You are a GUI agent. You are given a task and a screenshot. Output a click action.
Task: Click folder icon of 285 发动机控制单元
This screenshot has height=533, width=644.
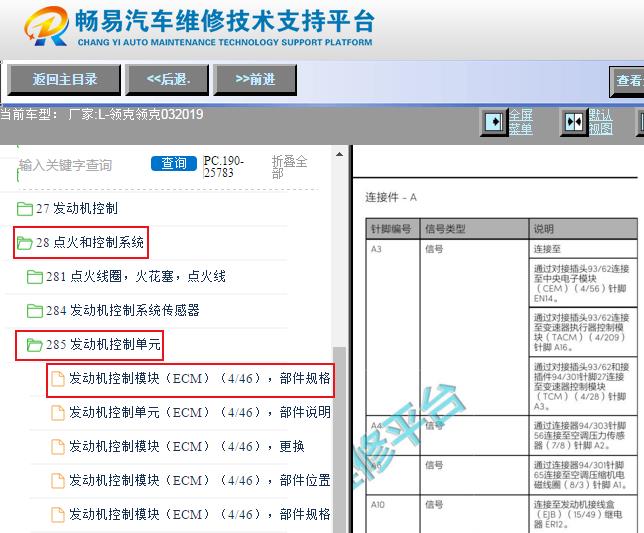[x=34, y=345]
